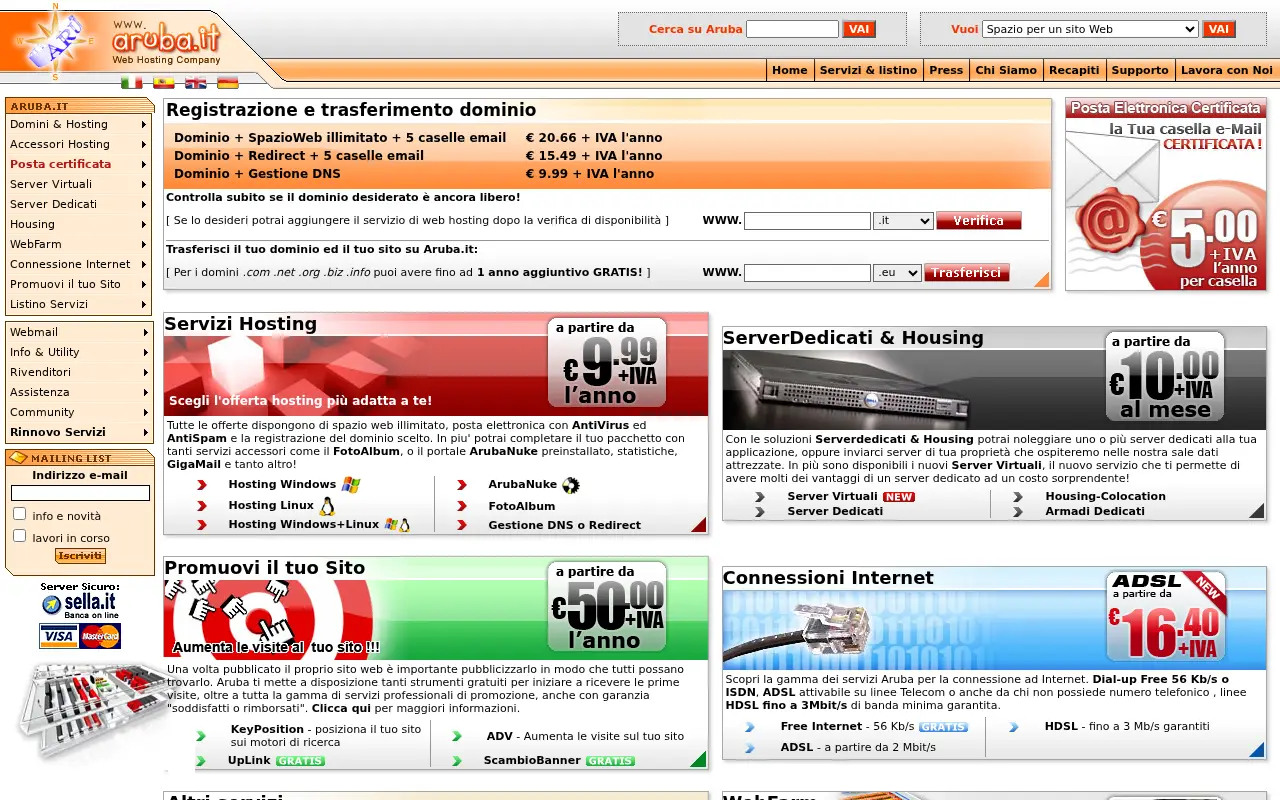The height and width of the screenshot is (800, 1280).
Task: Click the GRATIS badge next to ScambioBanner
Action: click(610, 761)
